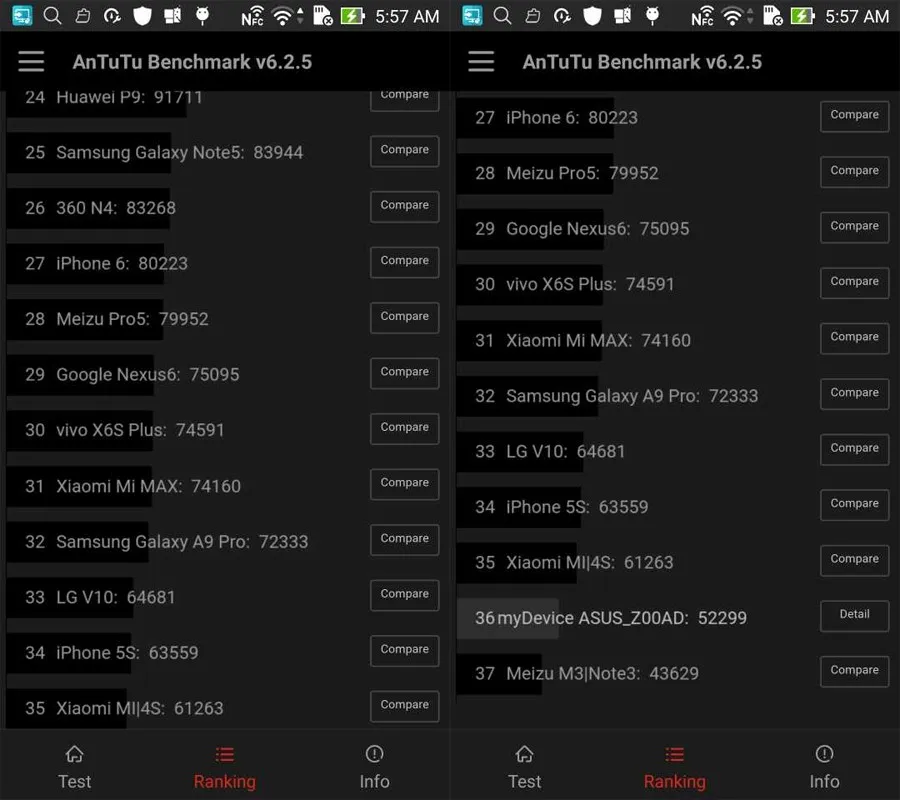The height and width of the screenshot is (800, 900).
Task: Compare with Google Nexus6 on left screen
Action: pyautogui.click(x=405, y=373)
